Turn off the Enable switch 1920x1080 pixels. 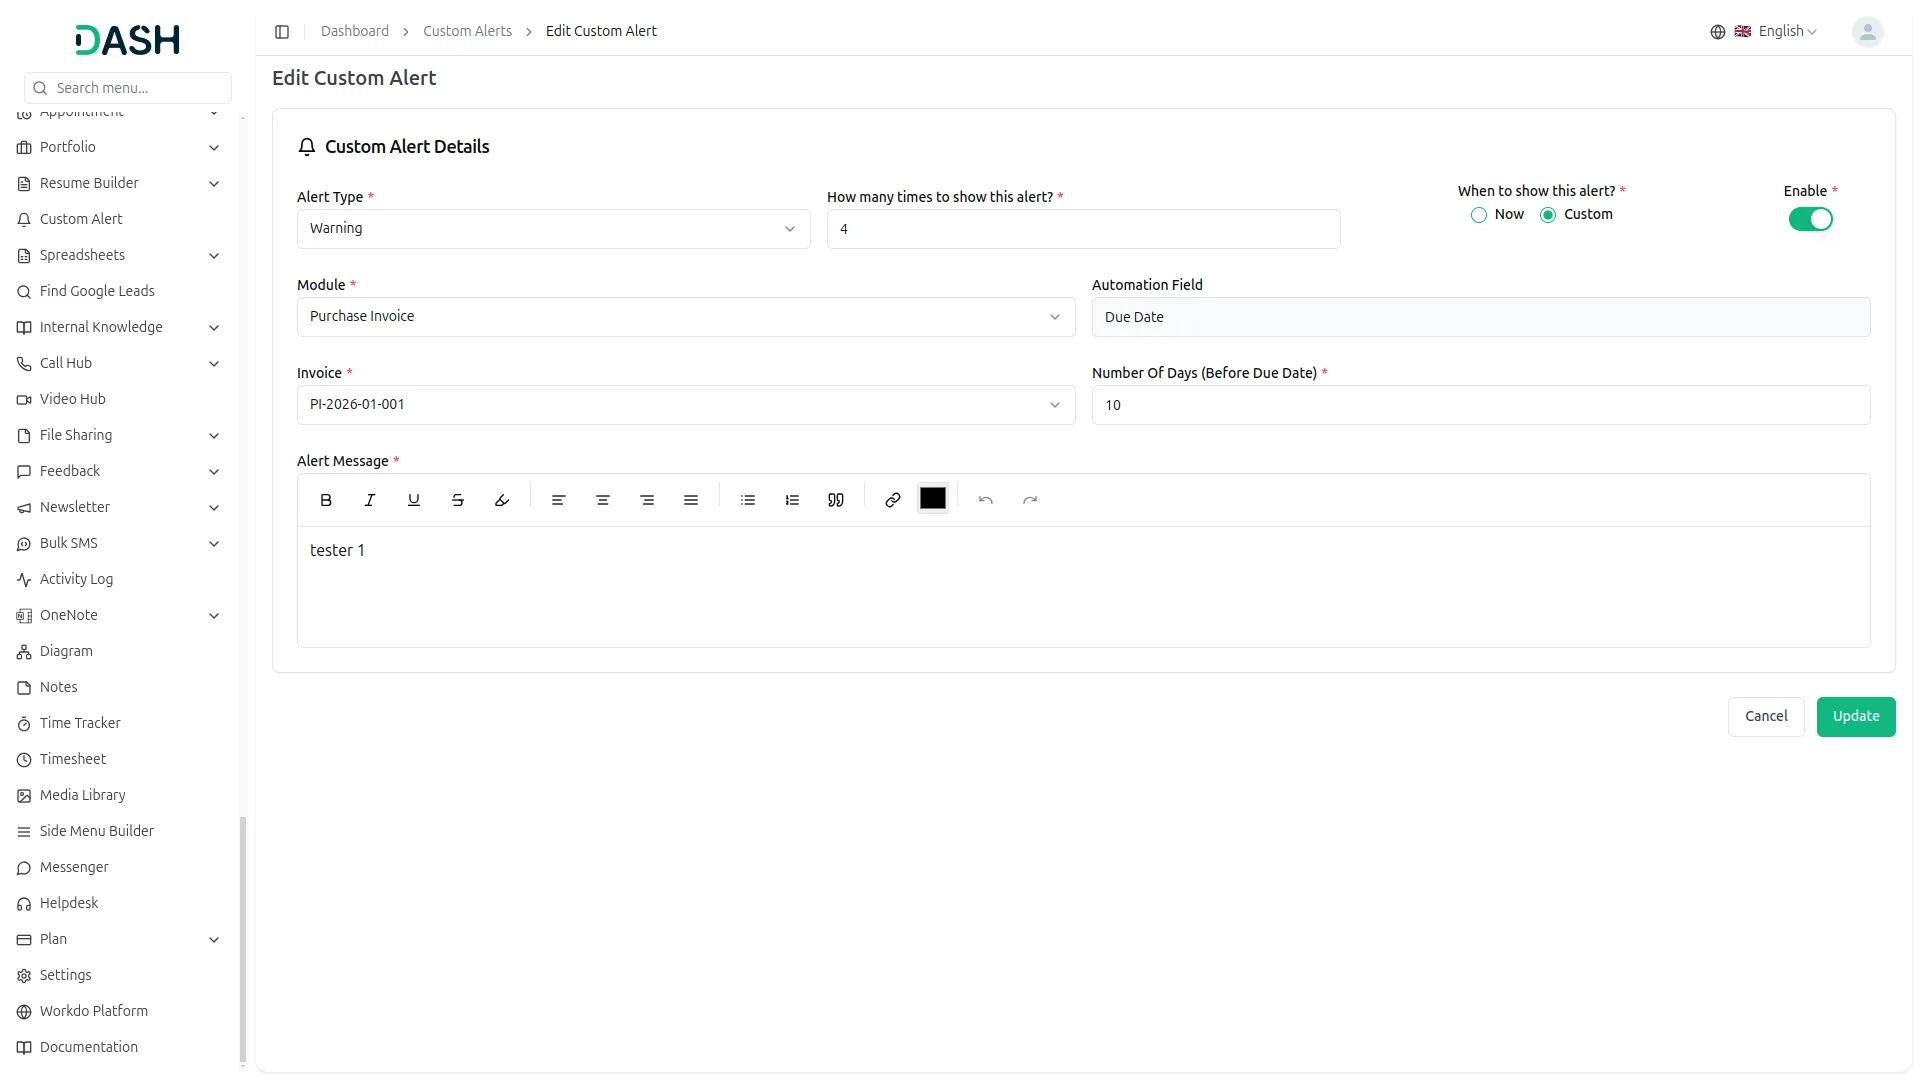click(x=1810, y=219)
